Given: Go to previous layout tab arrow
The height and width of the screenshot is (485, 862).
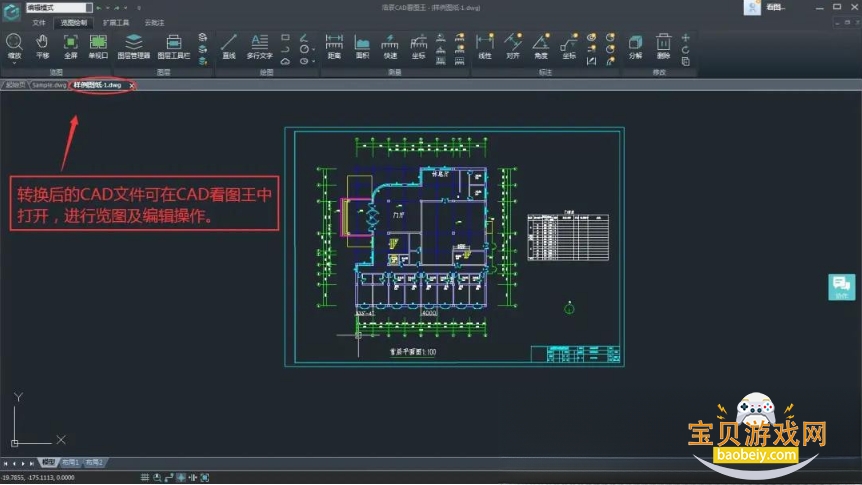Looking at the screenshot, I should point(14,463).
